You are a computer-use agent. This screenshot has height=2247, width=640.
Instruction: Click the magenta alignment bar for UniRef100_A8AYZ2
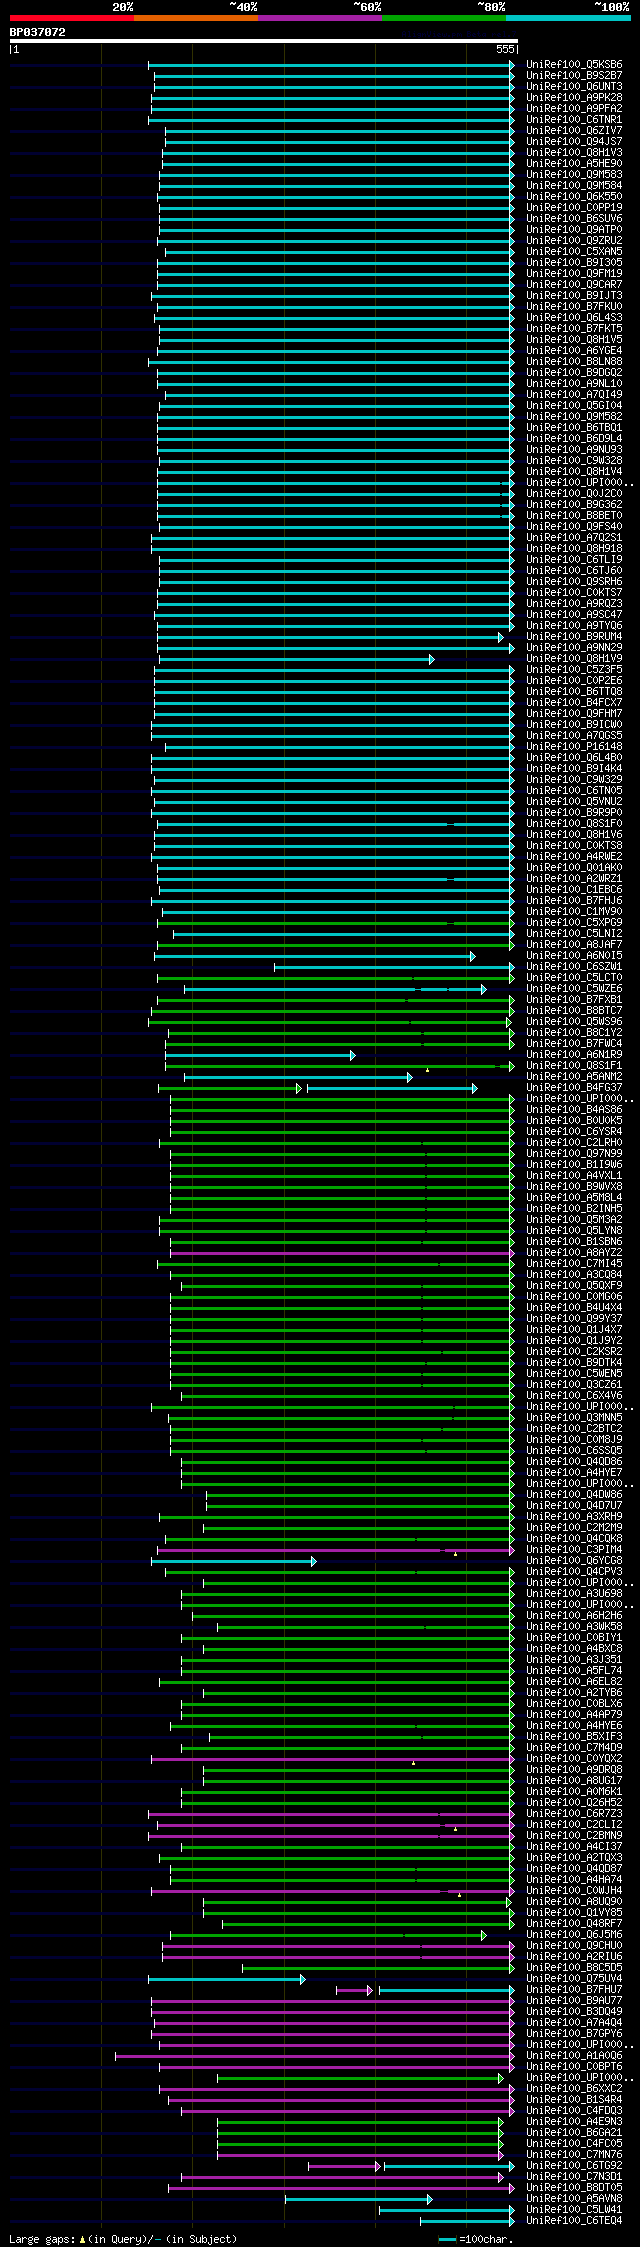(343, 1253)
